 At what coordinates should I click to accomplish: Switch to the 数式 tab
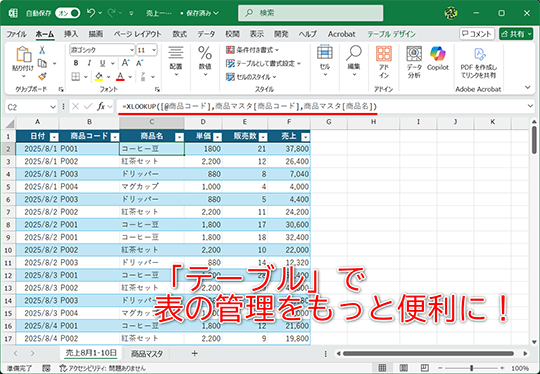179,34
